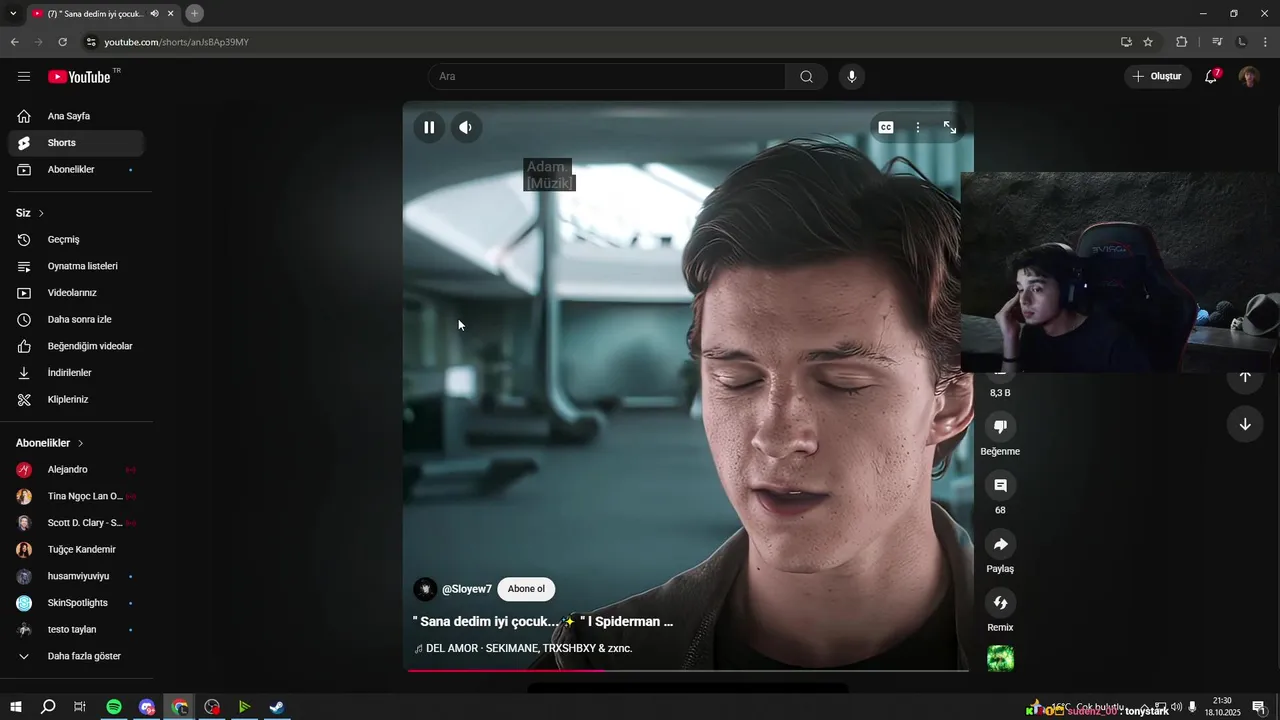The width and height of the screenshot is (1280, 720).
Task: Mute the tab via speaker icon
Action: (154, 14)
